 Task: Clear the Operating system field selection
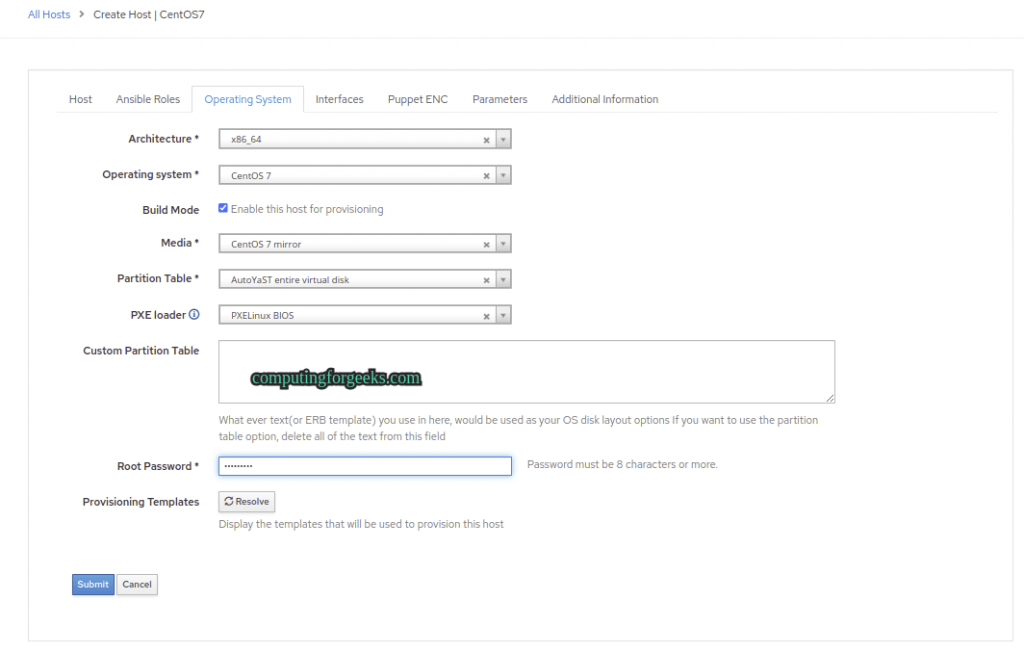point(486,174)
